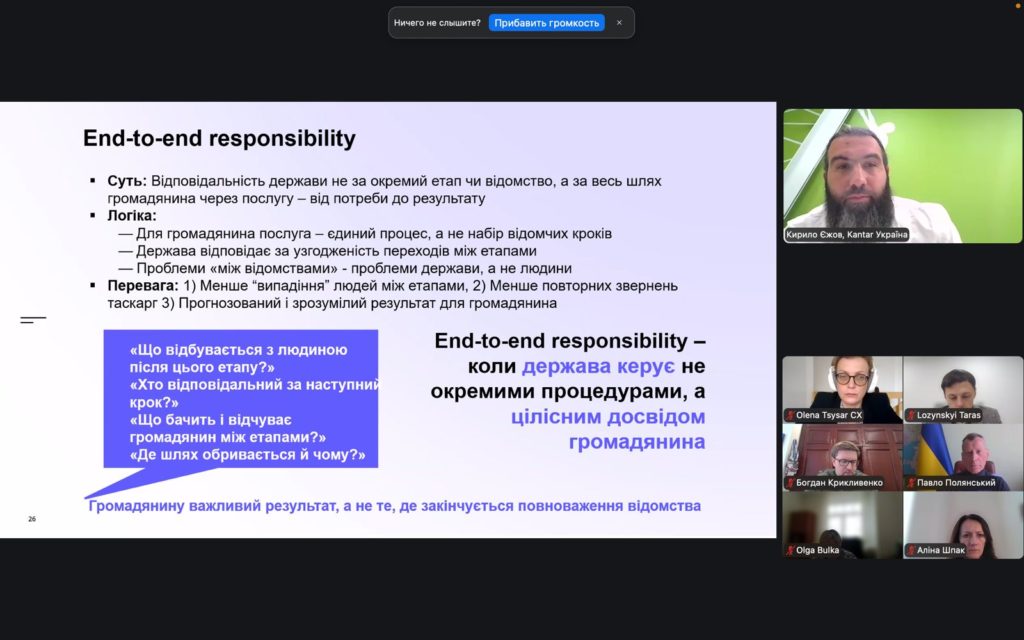Click Lozynskyi Taras's muted microphone icon

pyautogui.click(x=911, y=415)
